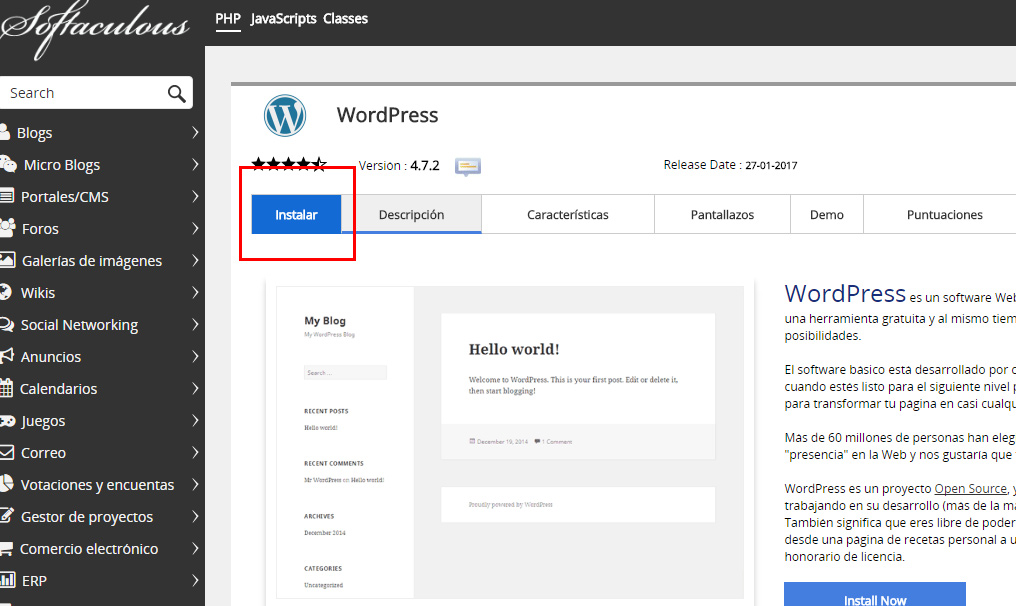This screenshot has height=606, width=1016.
Task: Click the Galerías de imágenes icon
Action: coord(7,260)
